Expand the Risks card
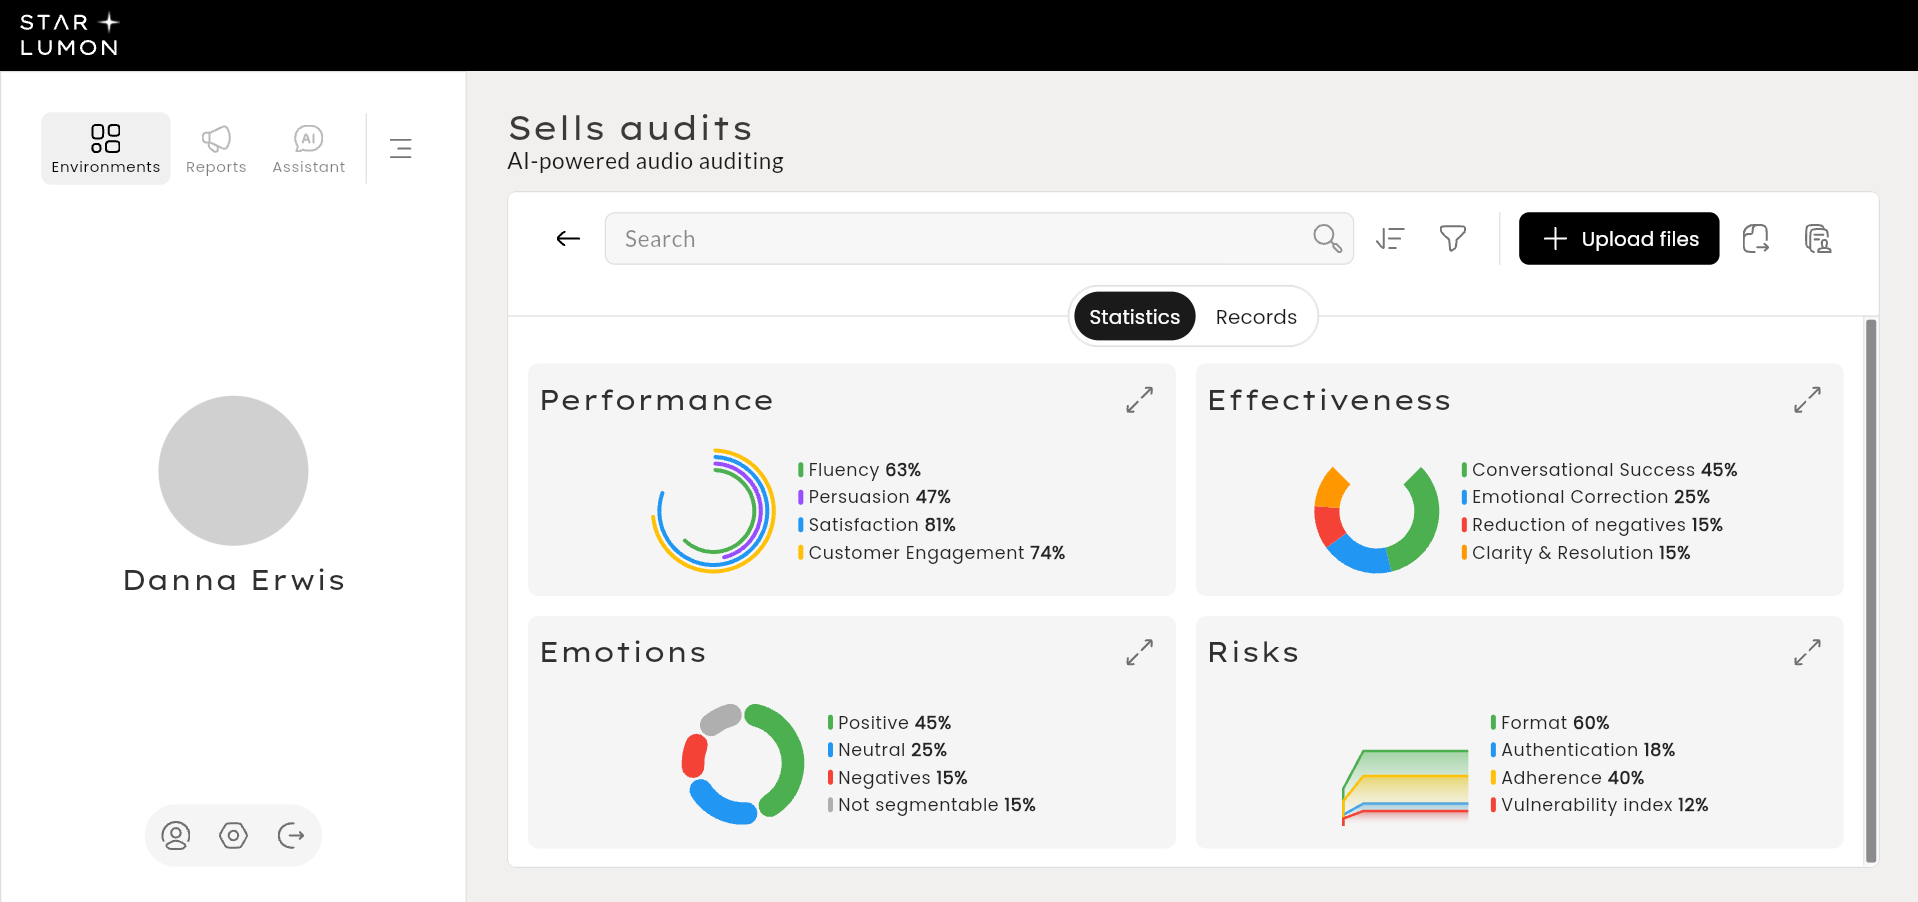 [x=1807, y=652]
